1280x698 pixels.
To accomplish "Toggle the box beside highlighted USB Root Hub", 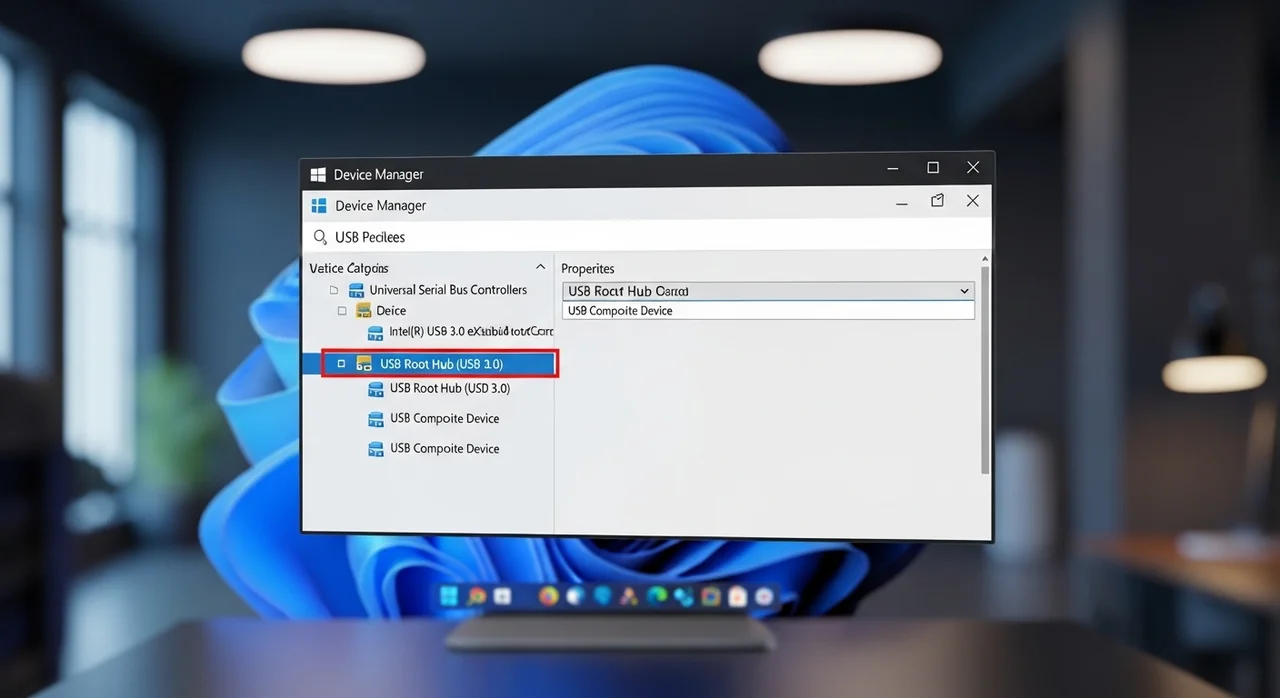I will click(341, 365).
